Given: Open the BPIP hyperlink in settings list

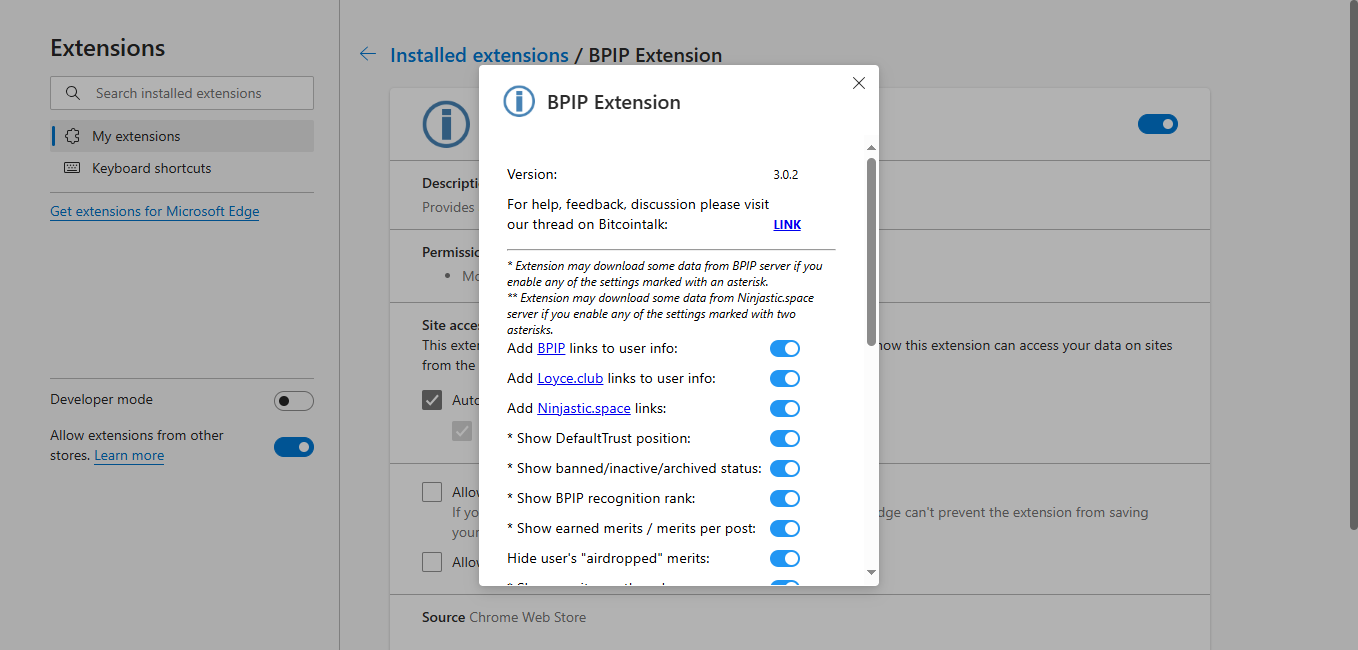Looking at the screenshot, I should pyautogui.click(x=551, y=348).
